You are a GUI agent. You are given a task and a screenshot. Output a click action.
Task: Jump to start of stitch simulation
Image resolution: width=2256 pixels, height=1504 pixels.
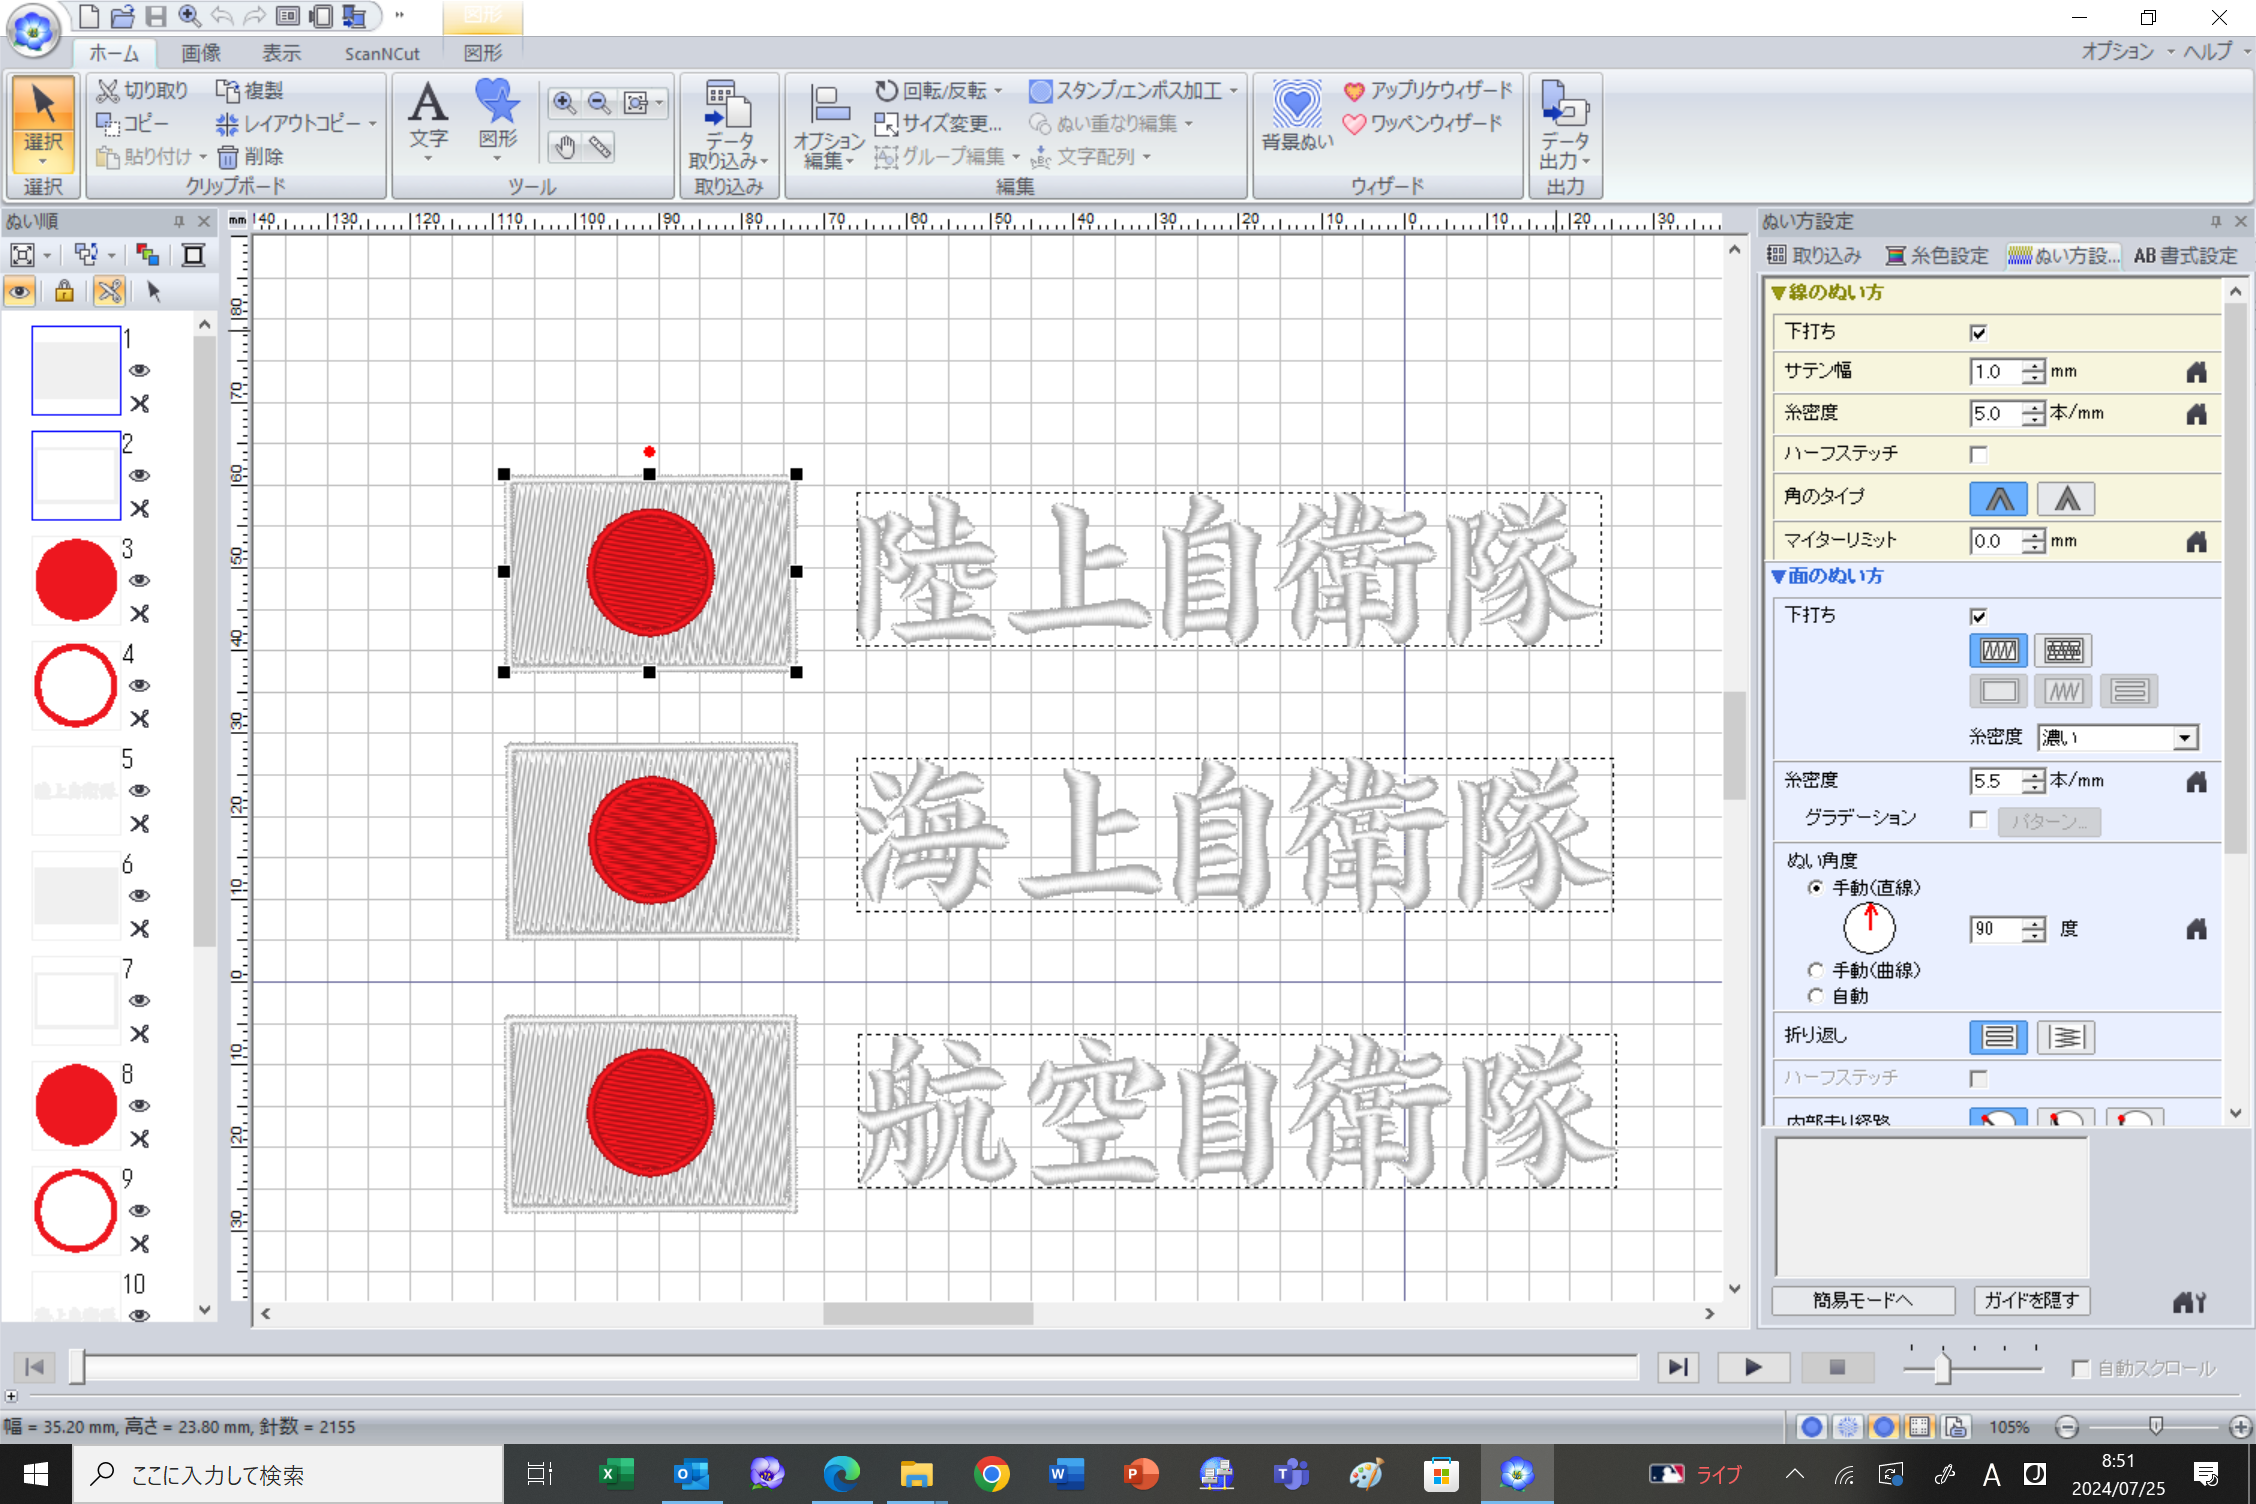(x=34, y=1367)
